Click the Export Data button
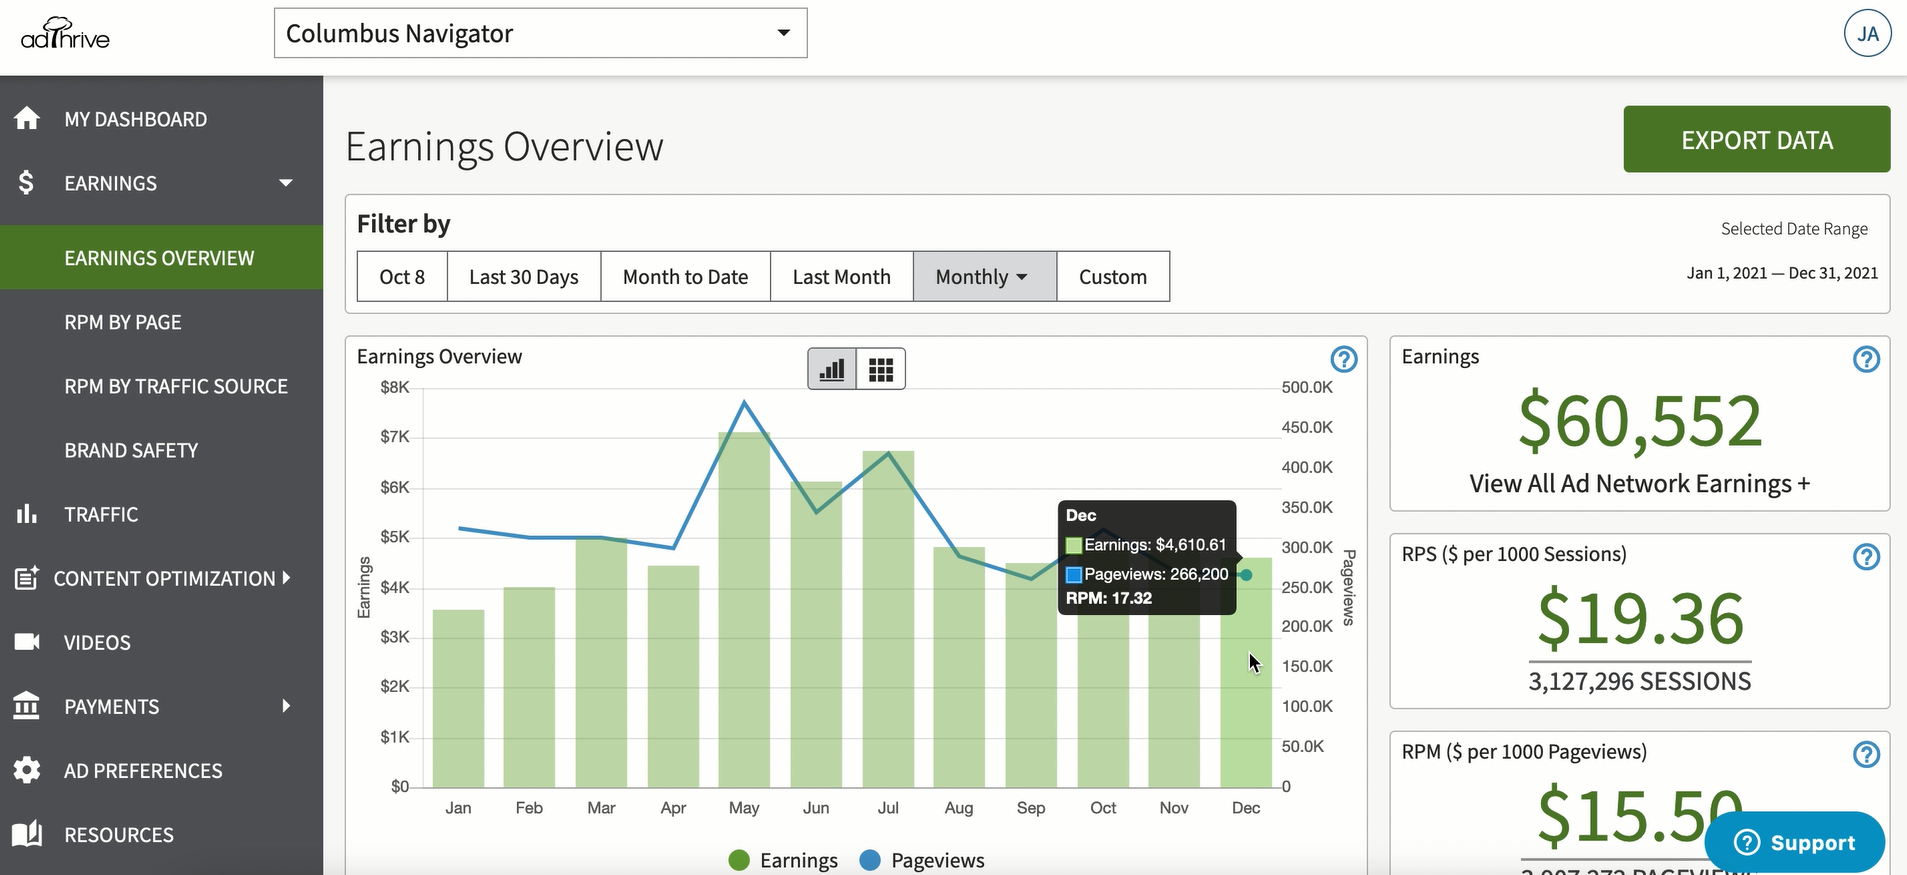 (1756, 139)
